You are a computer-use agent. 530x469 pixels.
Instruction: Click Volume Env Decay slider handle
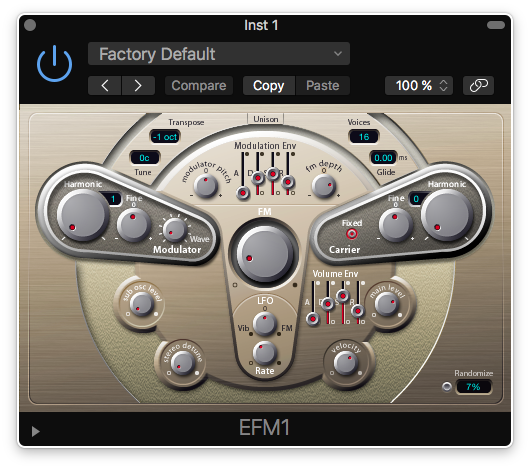(x=328, y=304)
